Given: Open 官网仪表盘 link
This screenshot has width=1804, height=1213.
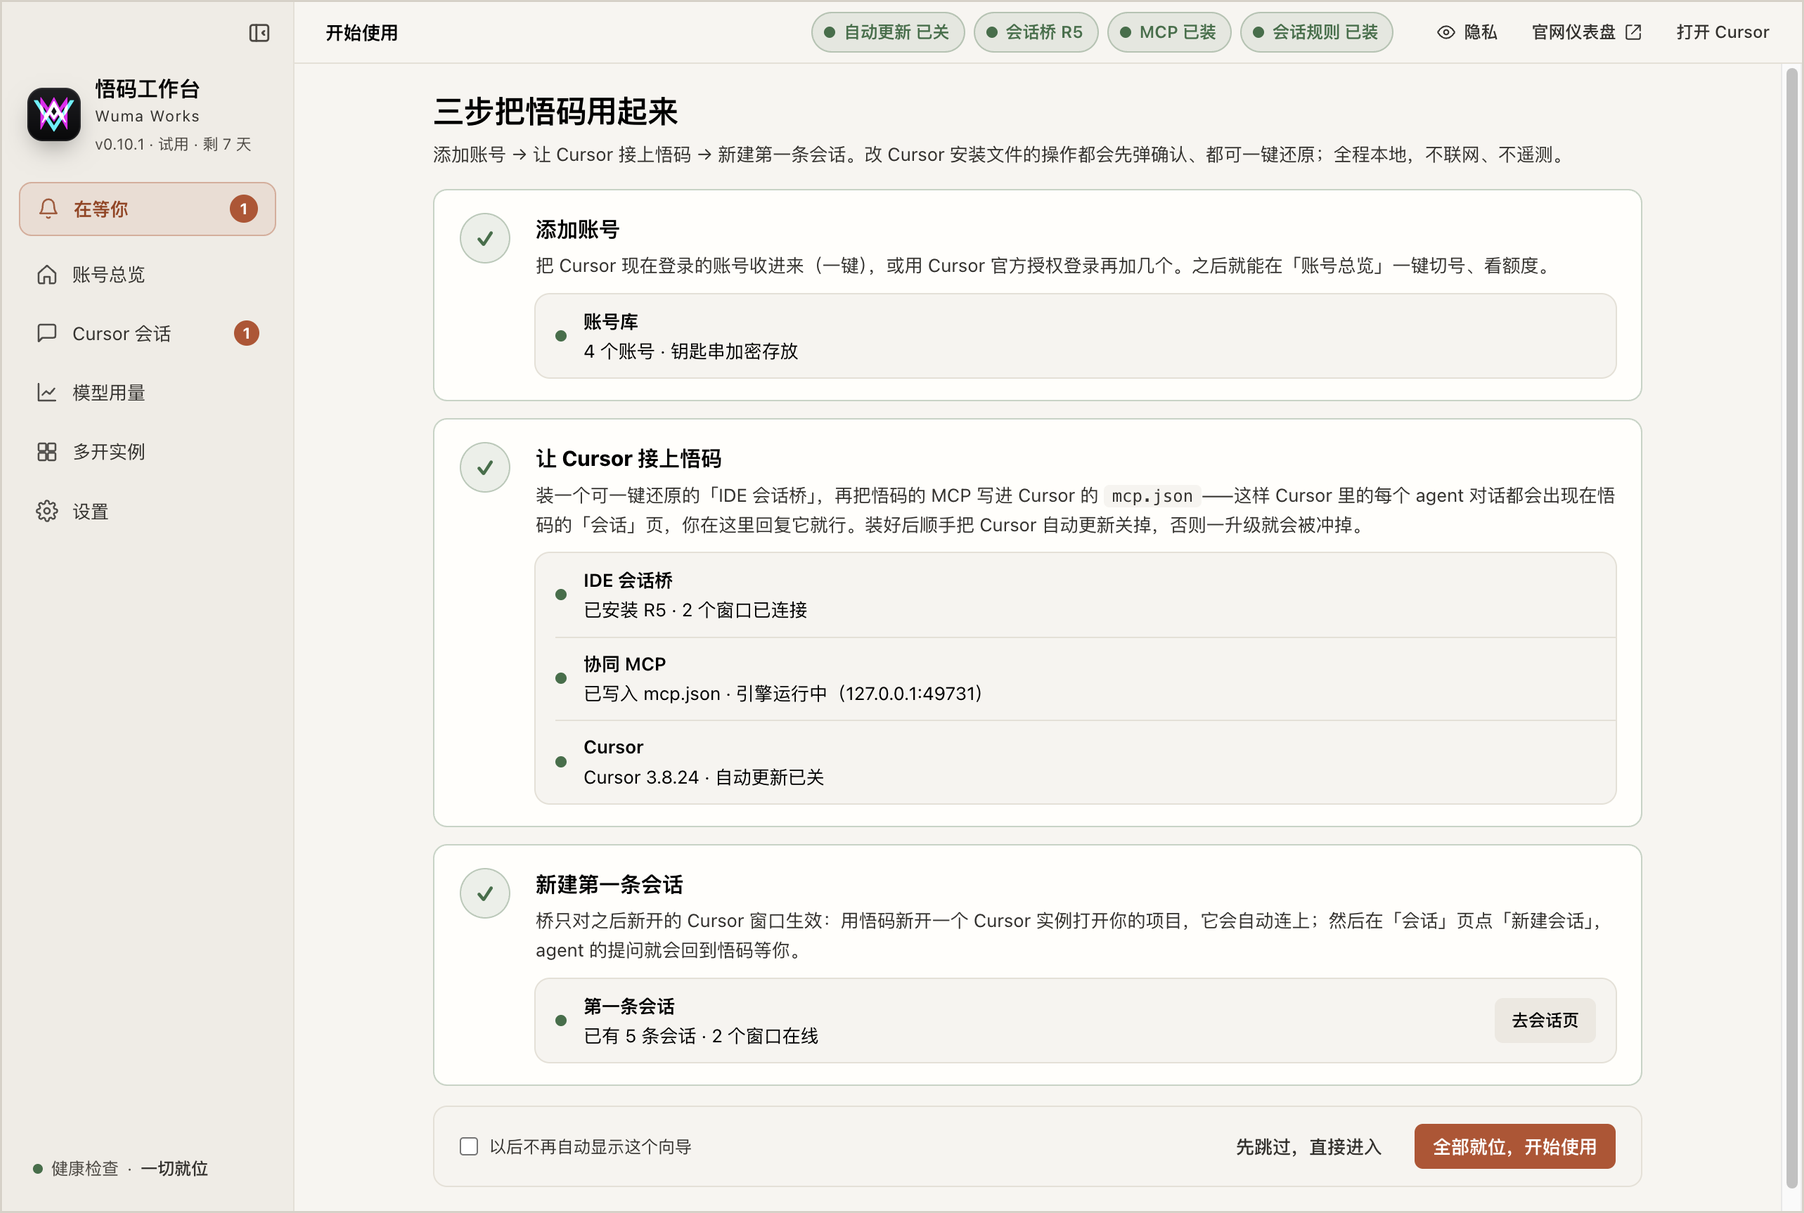Looking at the screenshot, I should (1587, 32).
